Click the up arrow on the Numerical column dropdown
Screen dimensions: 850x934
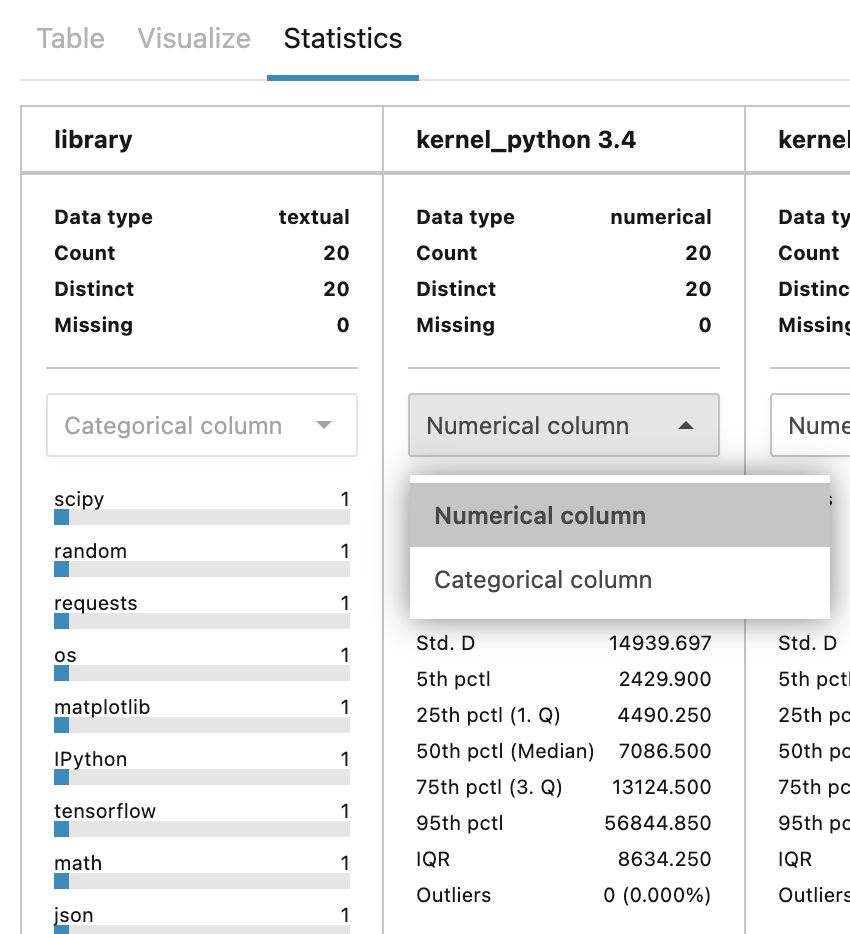point(685,426)
